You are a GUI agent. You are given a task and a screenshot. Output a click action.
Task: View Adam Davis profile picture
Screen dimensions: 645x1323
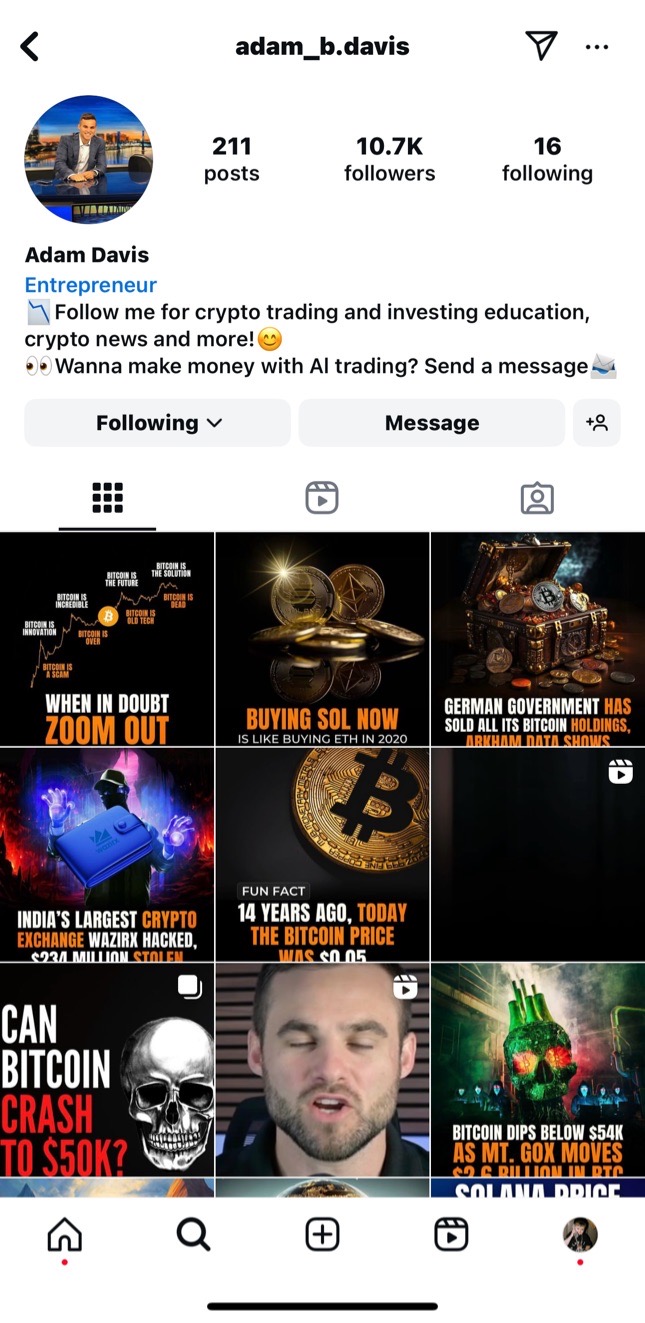(x=88, y=160)
